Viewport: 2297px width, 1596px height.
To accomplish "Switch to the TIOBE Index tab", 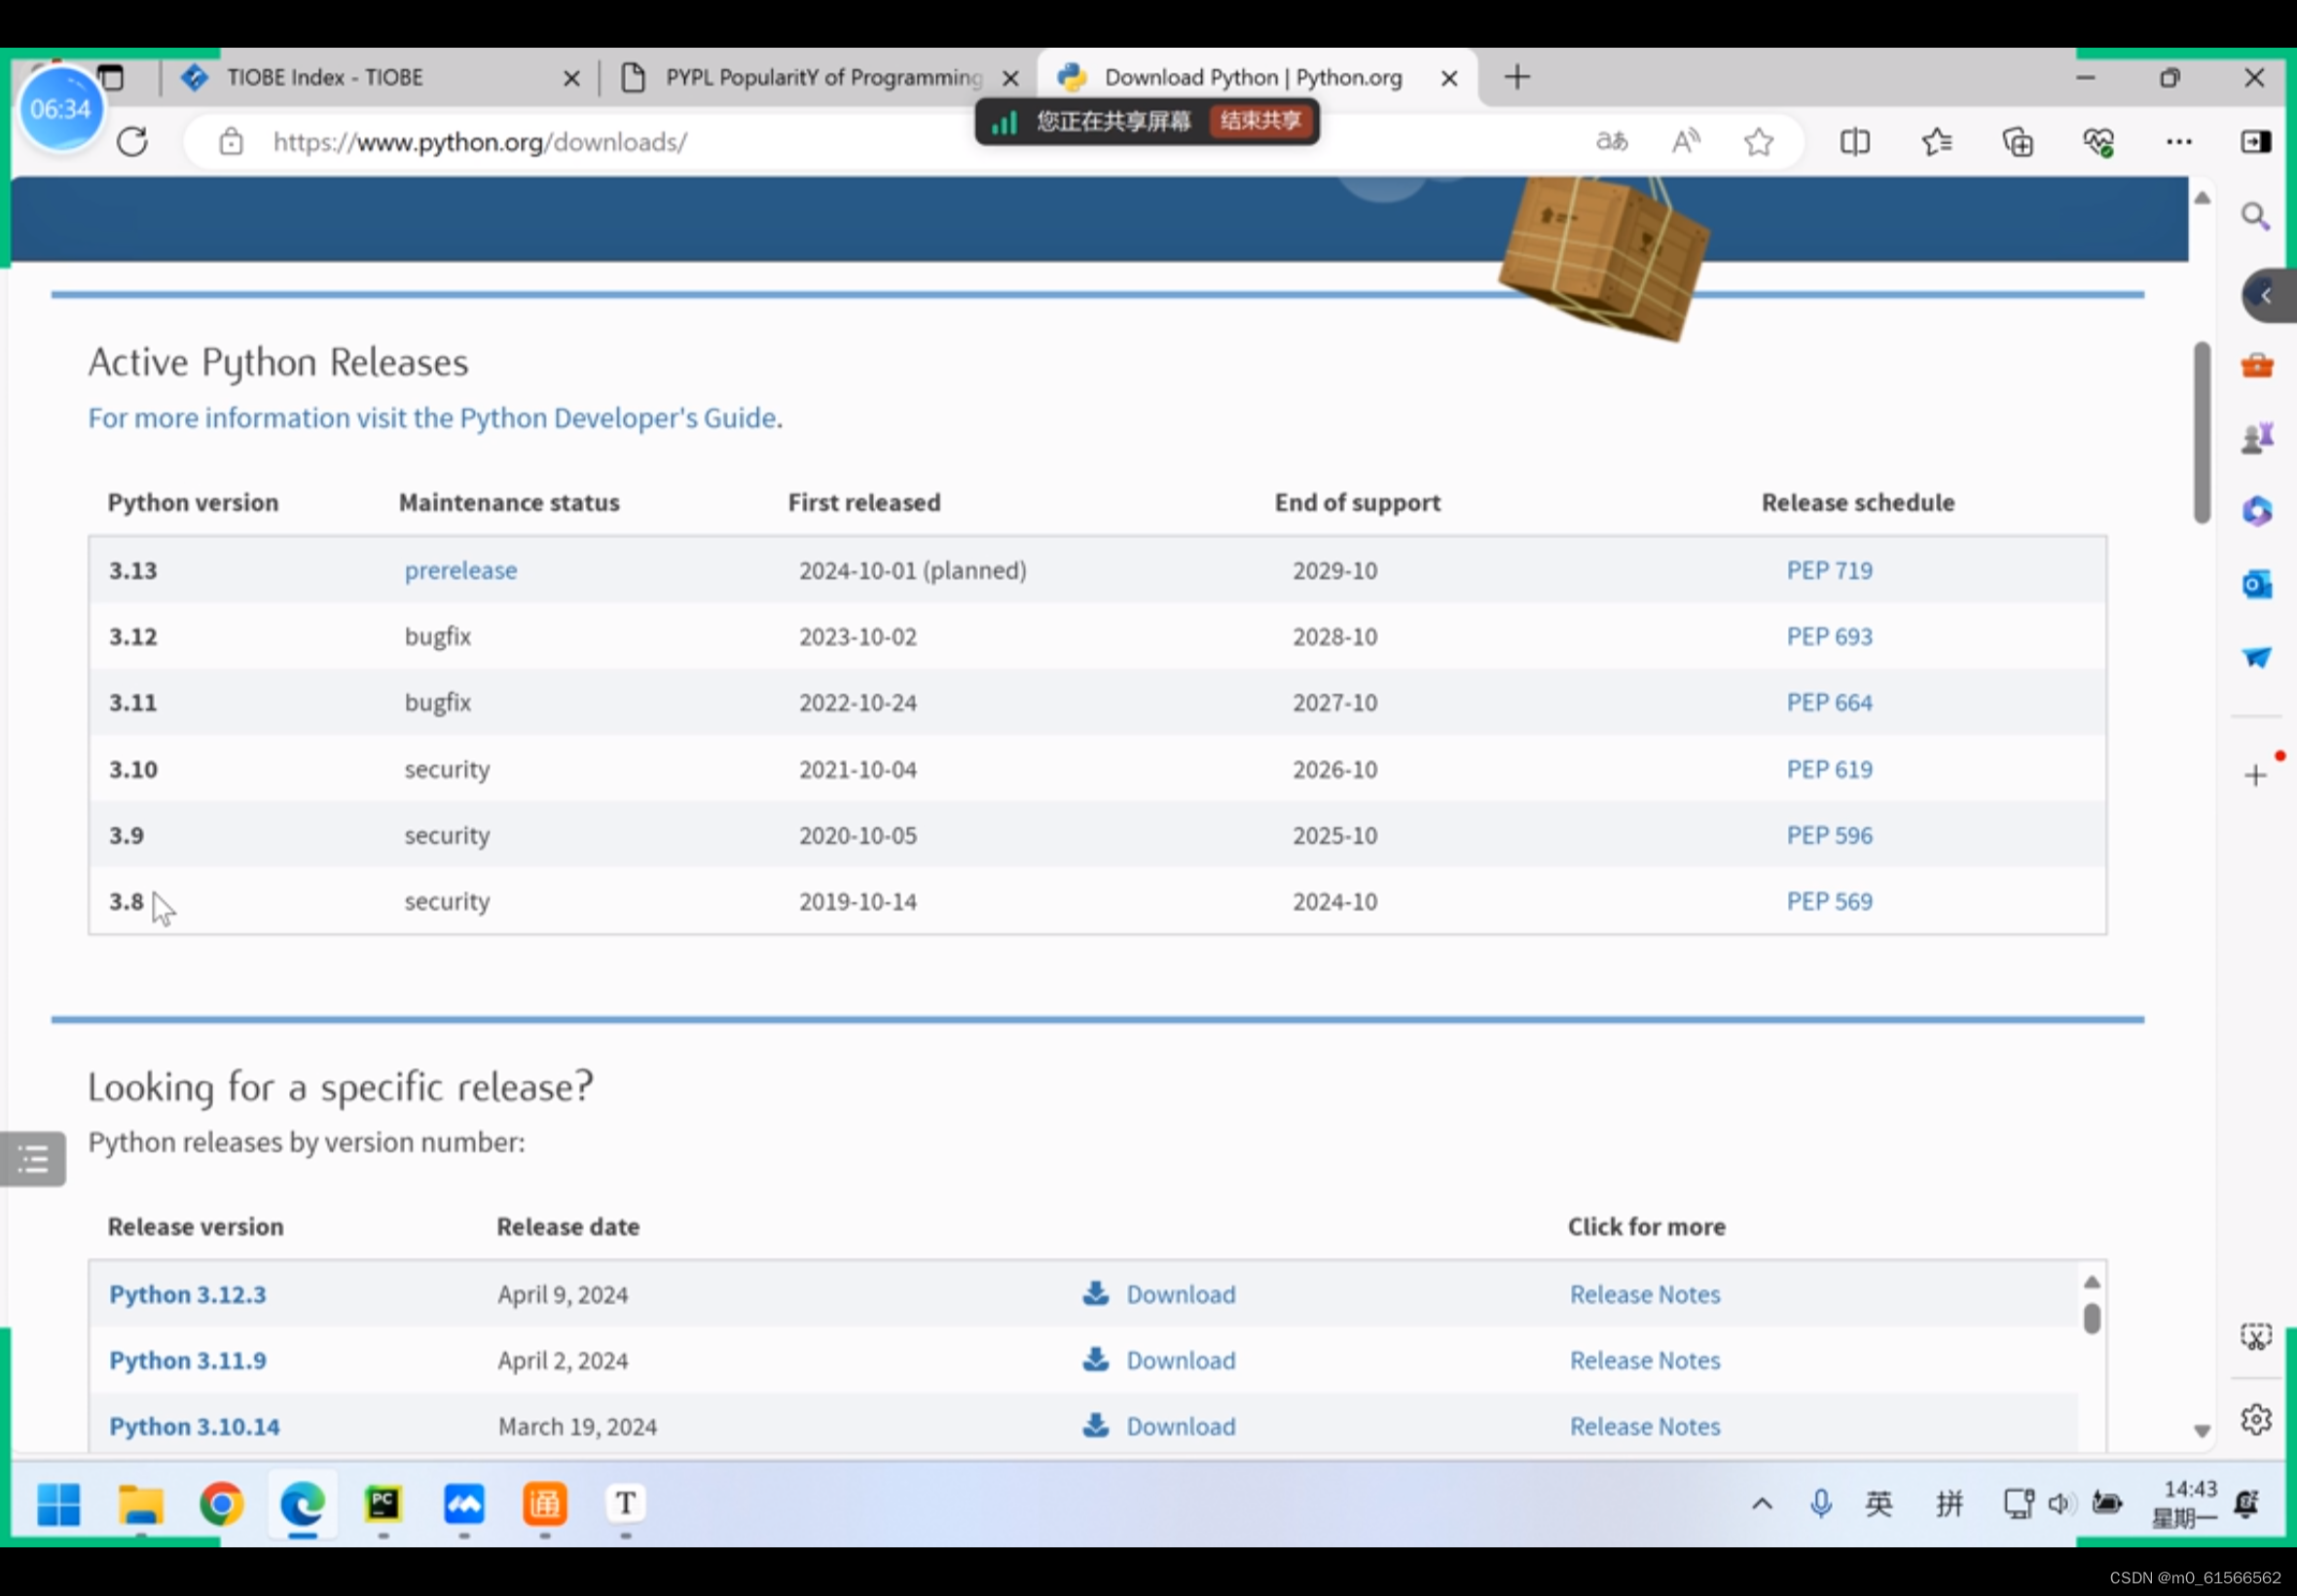I will [x=380, y=78].
